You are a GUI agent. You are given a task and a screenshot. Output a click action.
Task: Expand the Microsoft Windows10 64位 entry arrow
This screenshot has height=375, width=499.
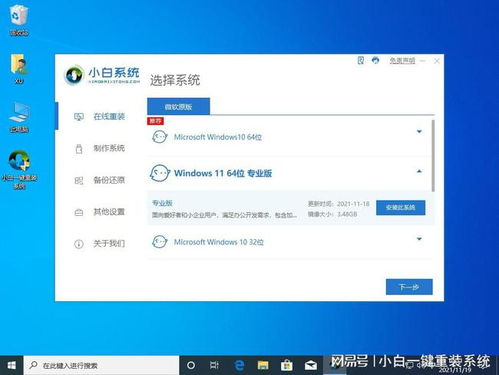pyautogui.click(x=419, y=132)
